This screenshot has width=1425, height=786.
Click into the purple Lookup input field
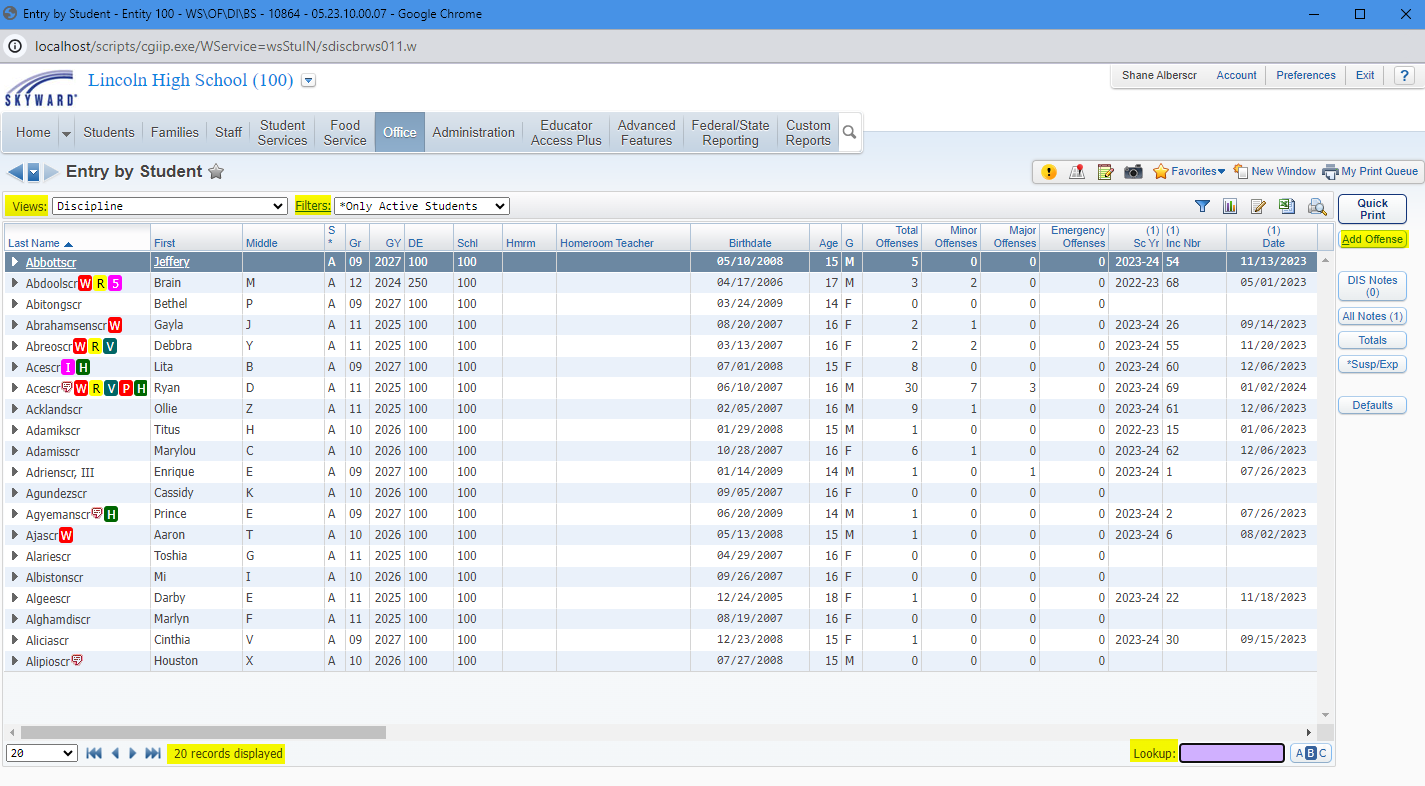coord(1231,753)
